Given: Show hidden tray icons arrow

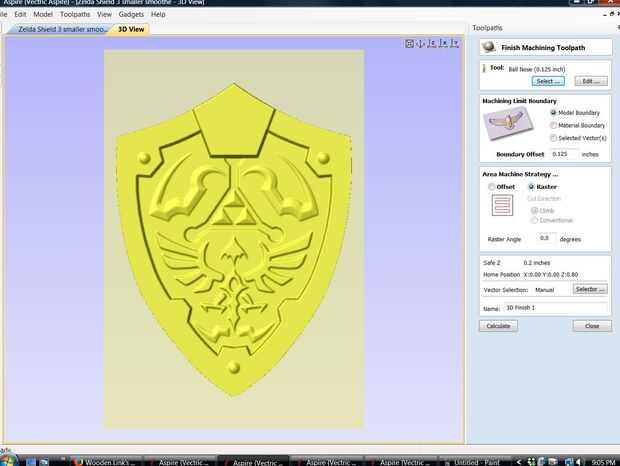Looking at the screenshot, I should pos(519,461).
